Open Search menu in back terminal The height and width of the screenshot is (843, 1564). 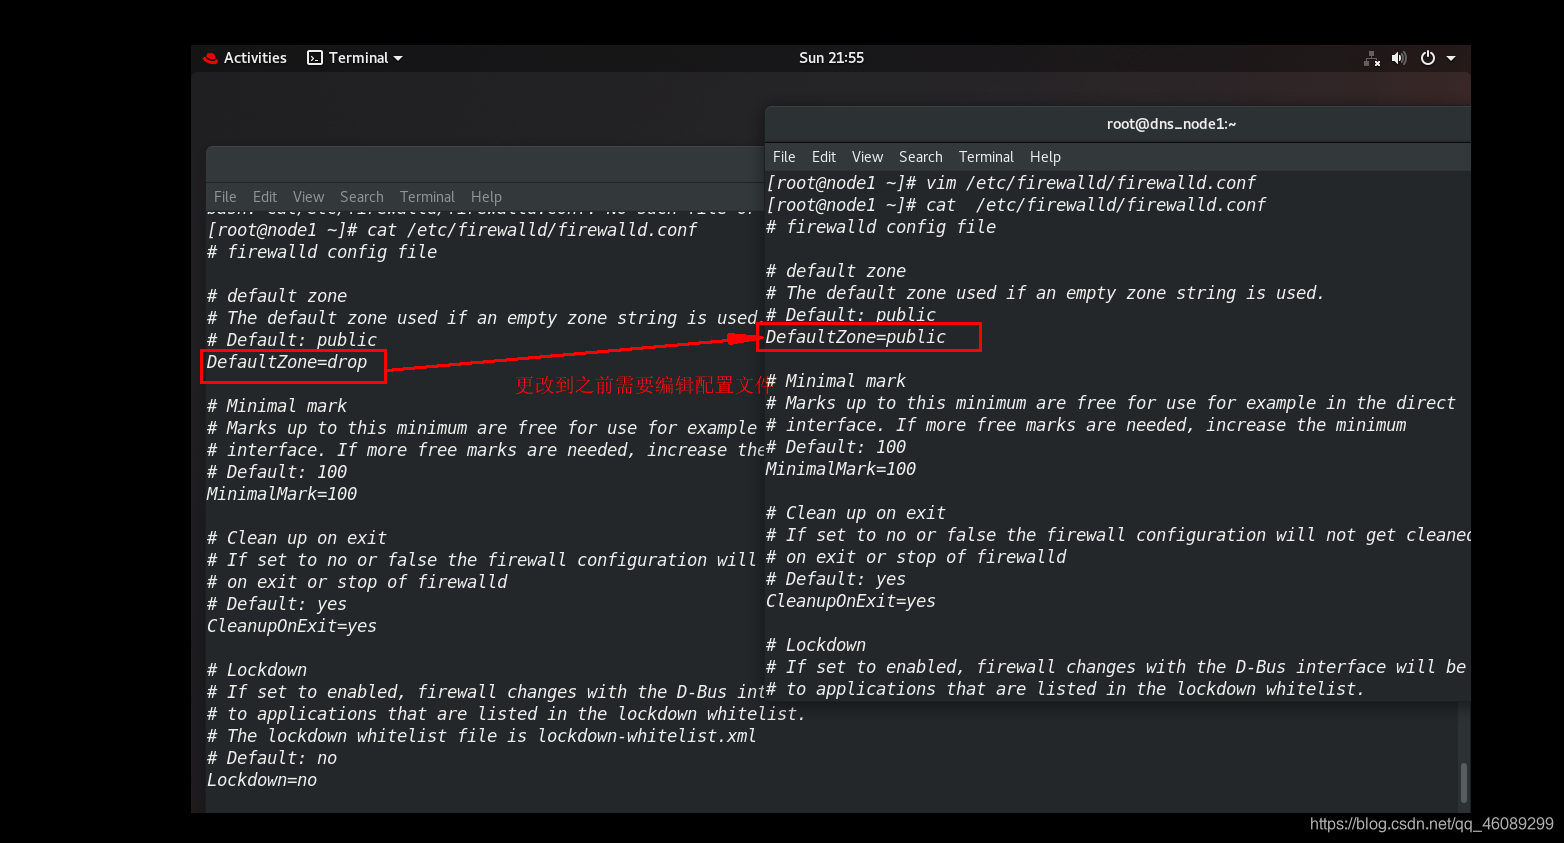361,197
